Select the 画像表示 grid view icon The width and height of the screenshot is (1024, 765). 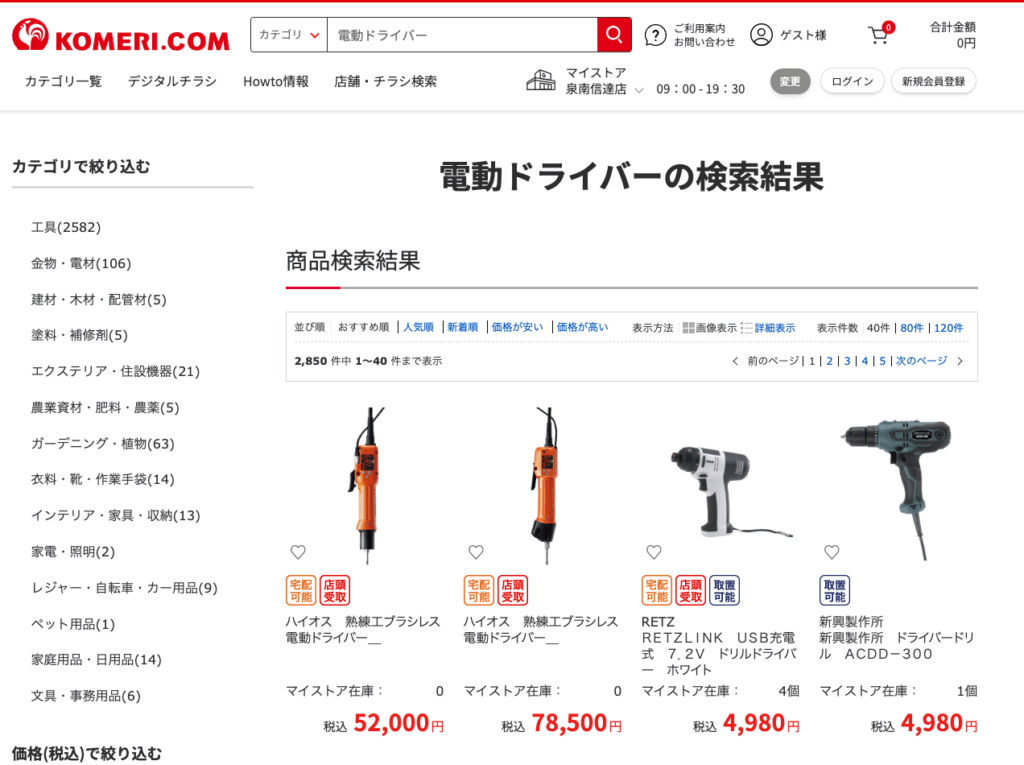pos(688,328)
